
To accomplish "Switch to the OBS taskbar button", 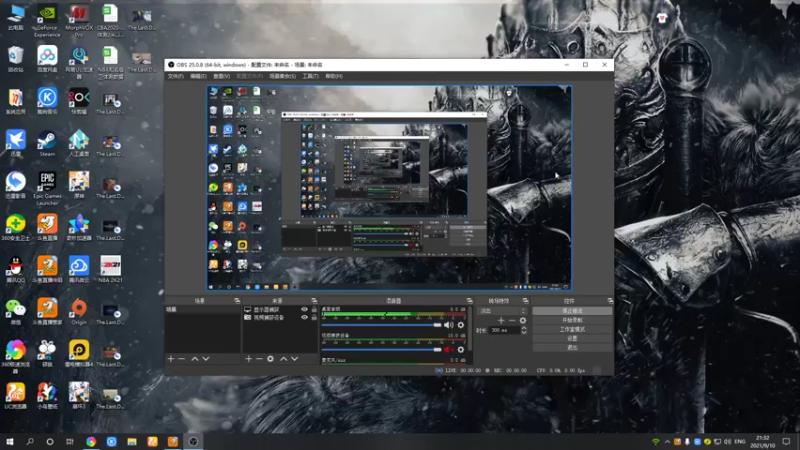I will pos(193,441).
